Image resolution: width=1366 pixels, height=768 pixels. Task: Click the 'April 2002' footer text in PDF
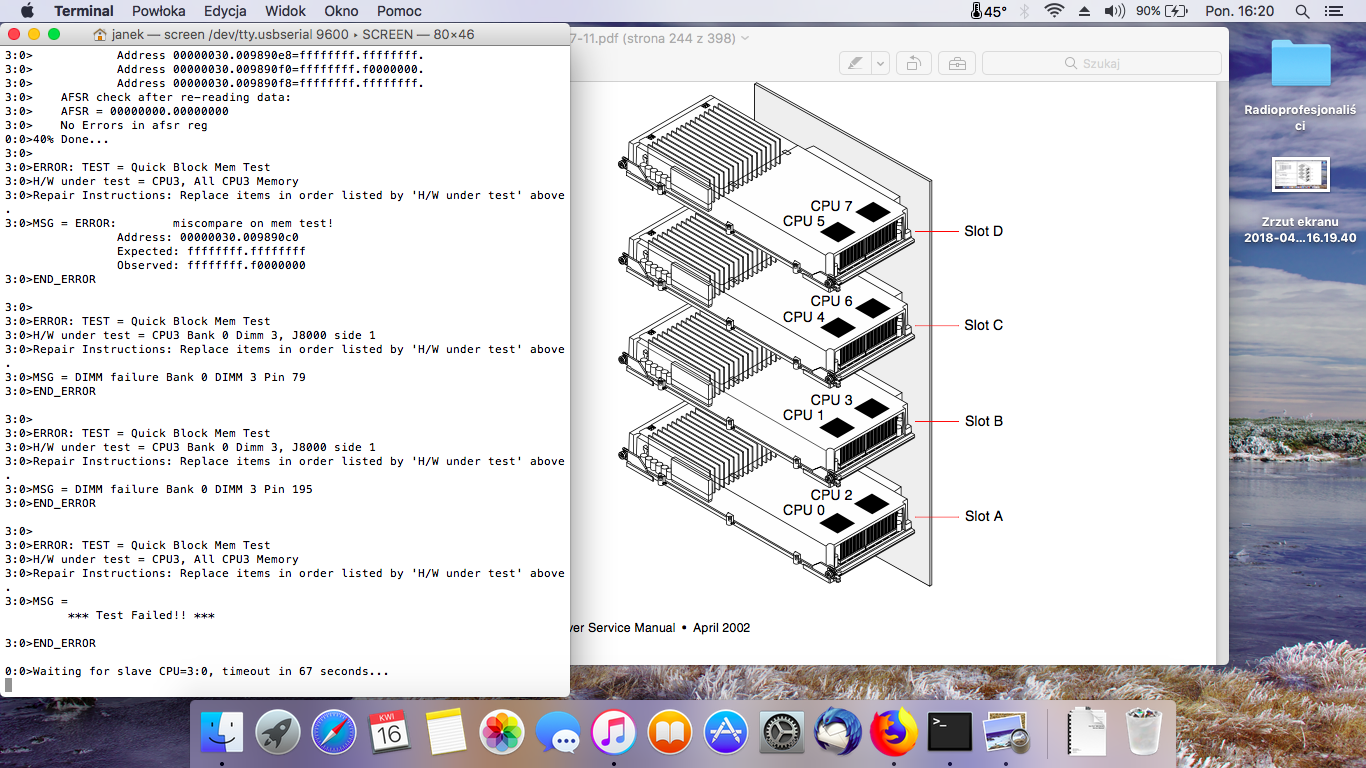coord(721,628)
